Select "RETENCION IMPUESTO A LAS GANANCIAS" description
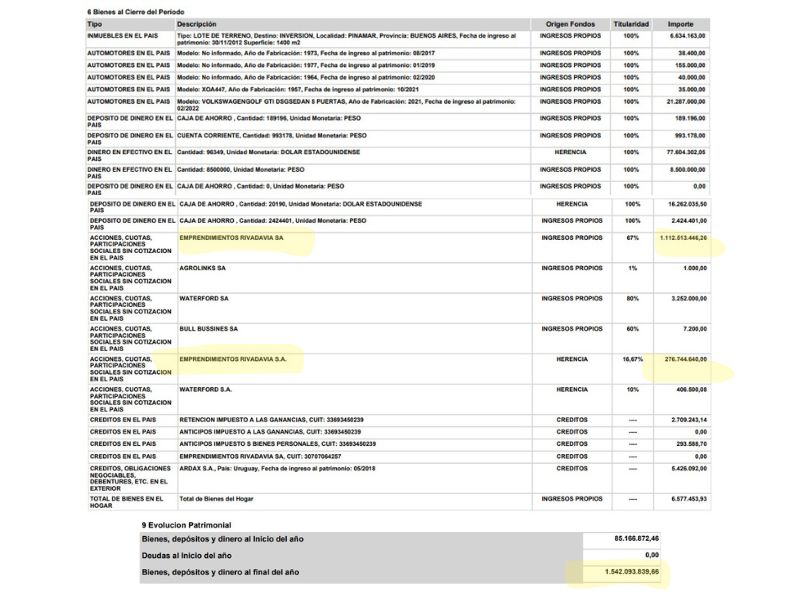Screen dimensions: 800x600 (271, 420)
